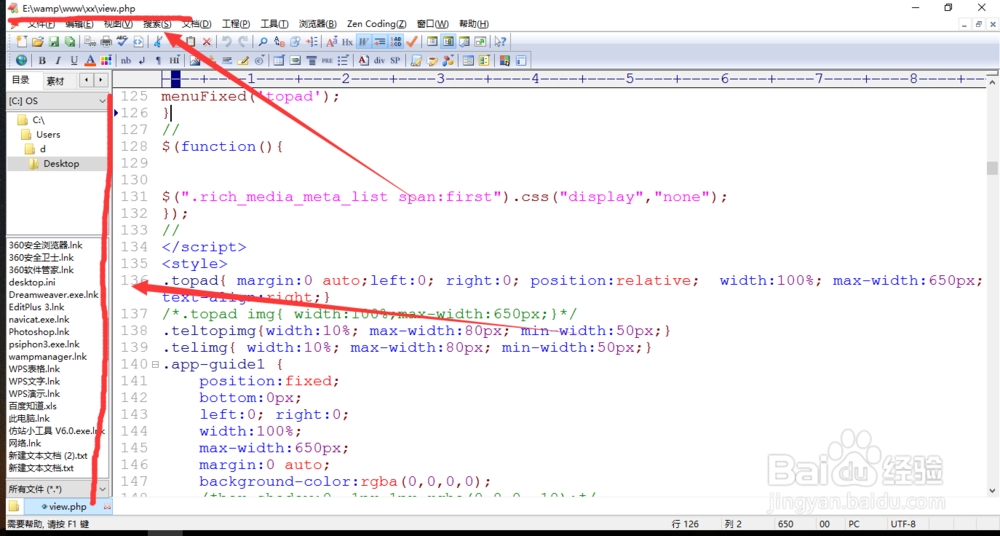Redo using the Redo arrow icon
This screenshot has width=1000, height=536.
[243, 41]
